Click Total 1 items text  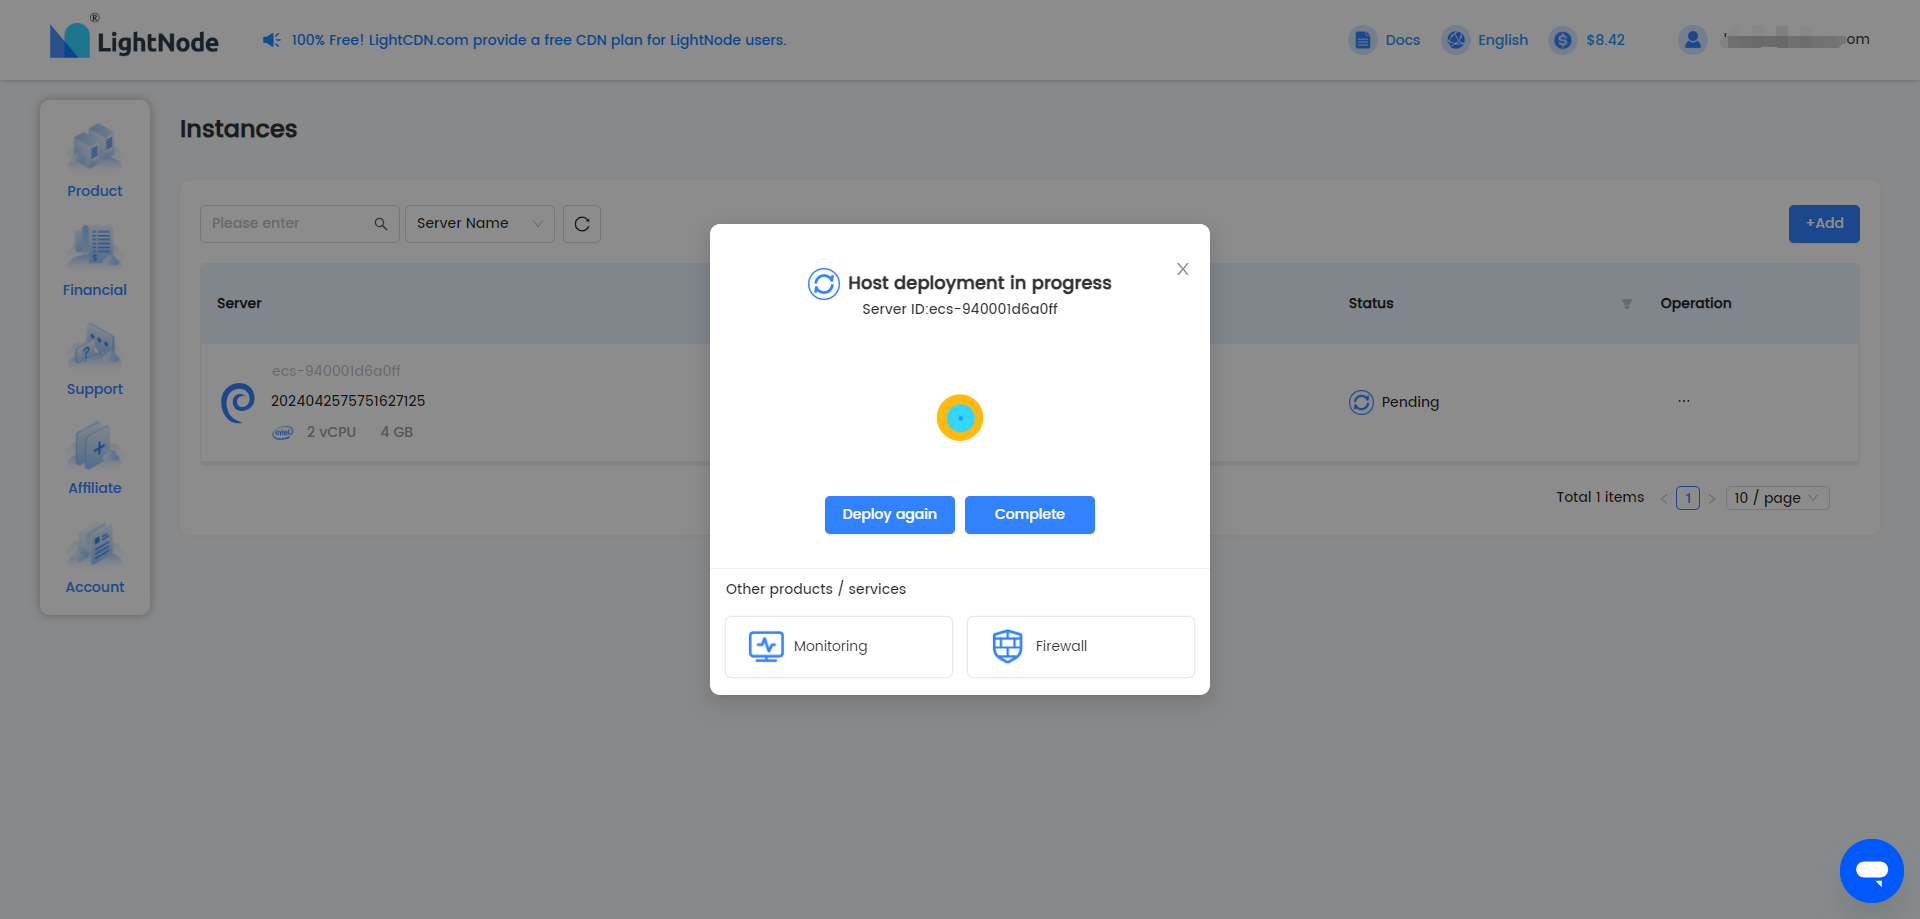coord(1600,497)
